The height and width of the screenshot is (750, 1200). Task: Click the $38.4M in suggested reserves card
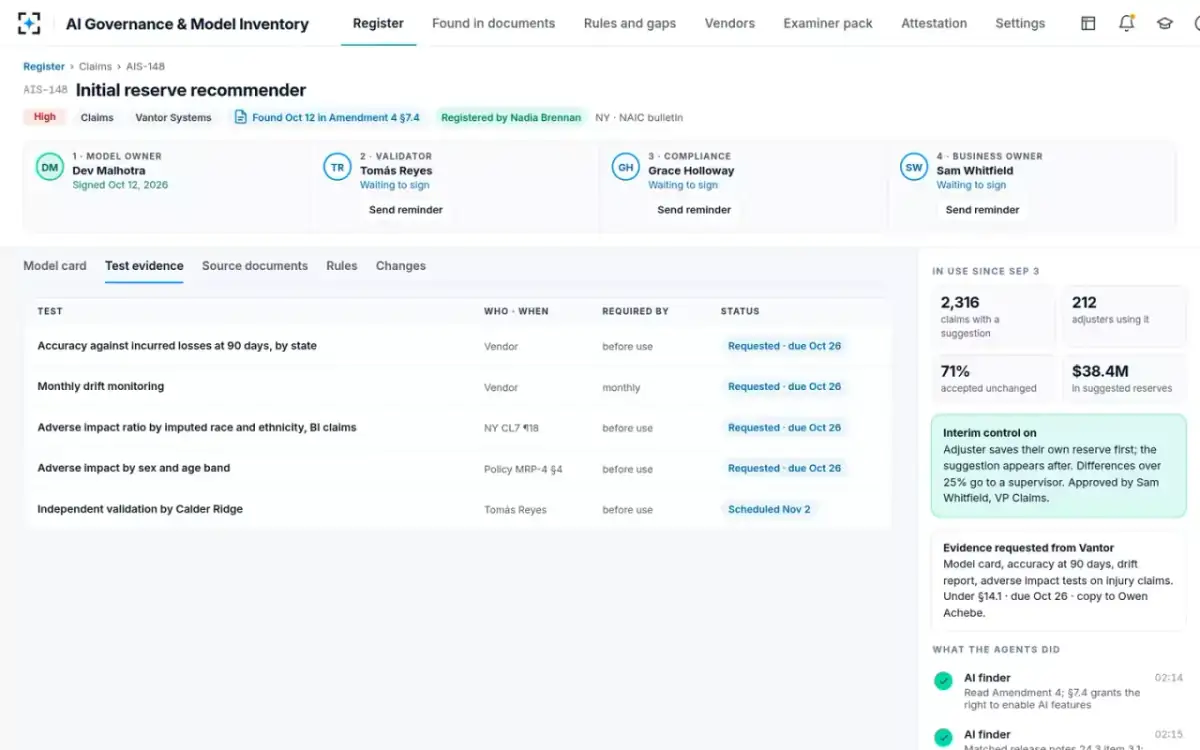click(1124, 379)
